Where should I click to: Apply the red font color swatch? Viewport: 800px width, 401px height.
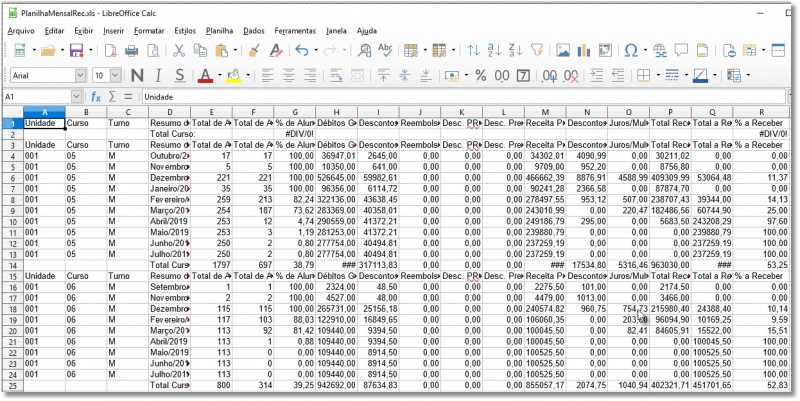click(204, 75)
